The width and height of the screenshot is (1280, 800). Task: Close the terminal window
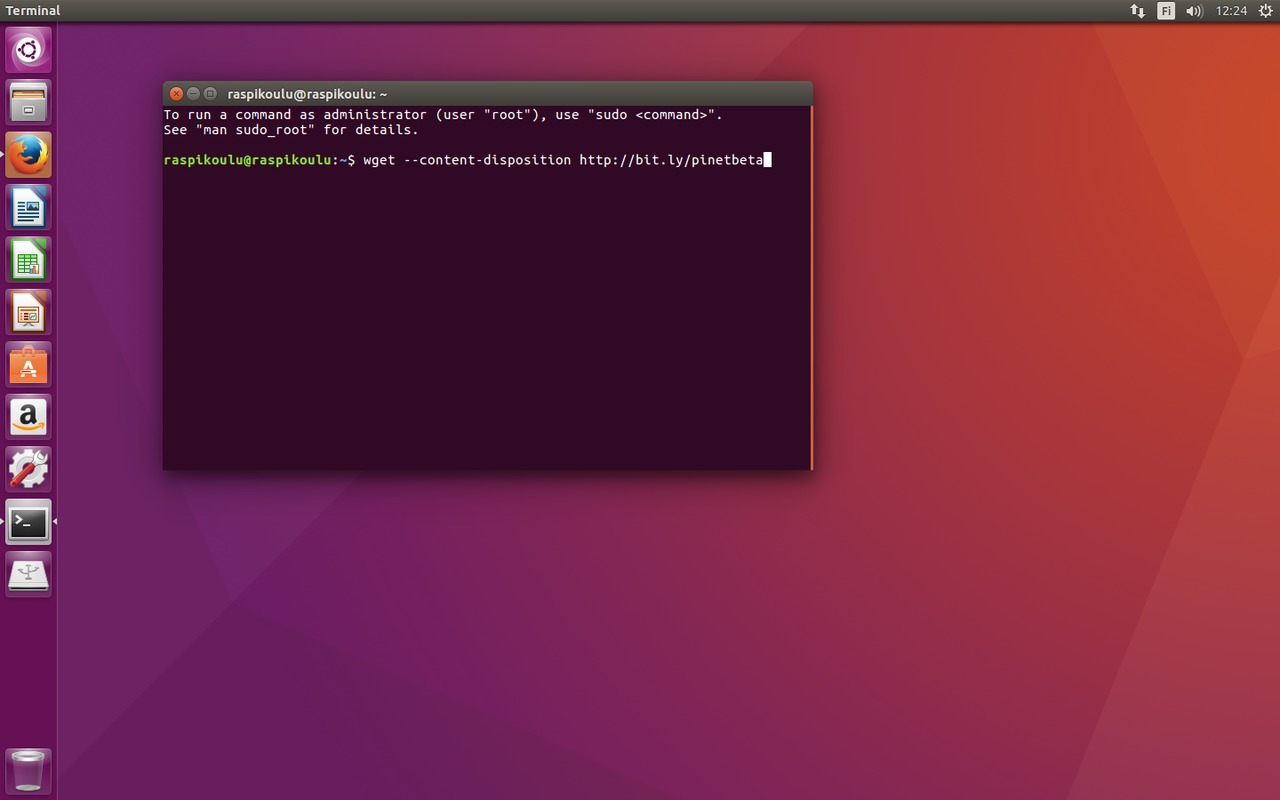tap(176, 94)
